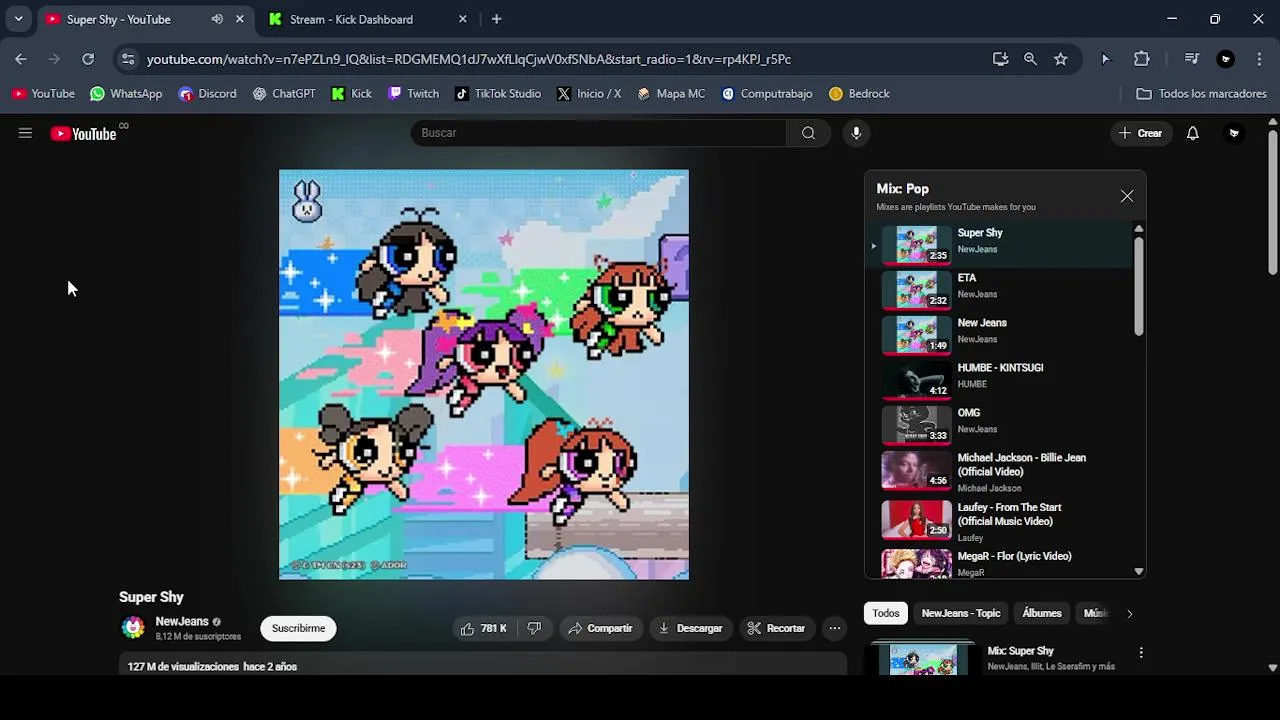The image size is (1280, 720).
Task: Activate voice search microphone
Action: [x=856, y=133]
